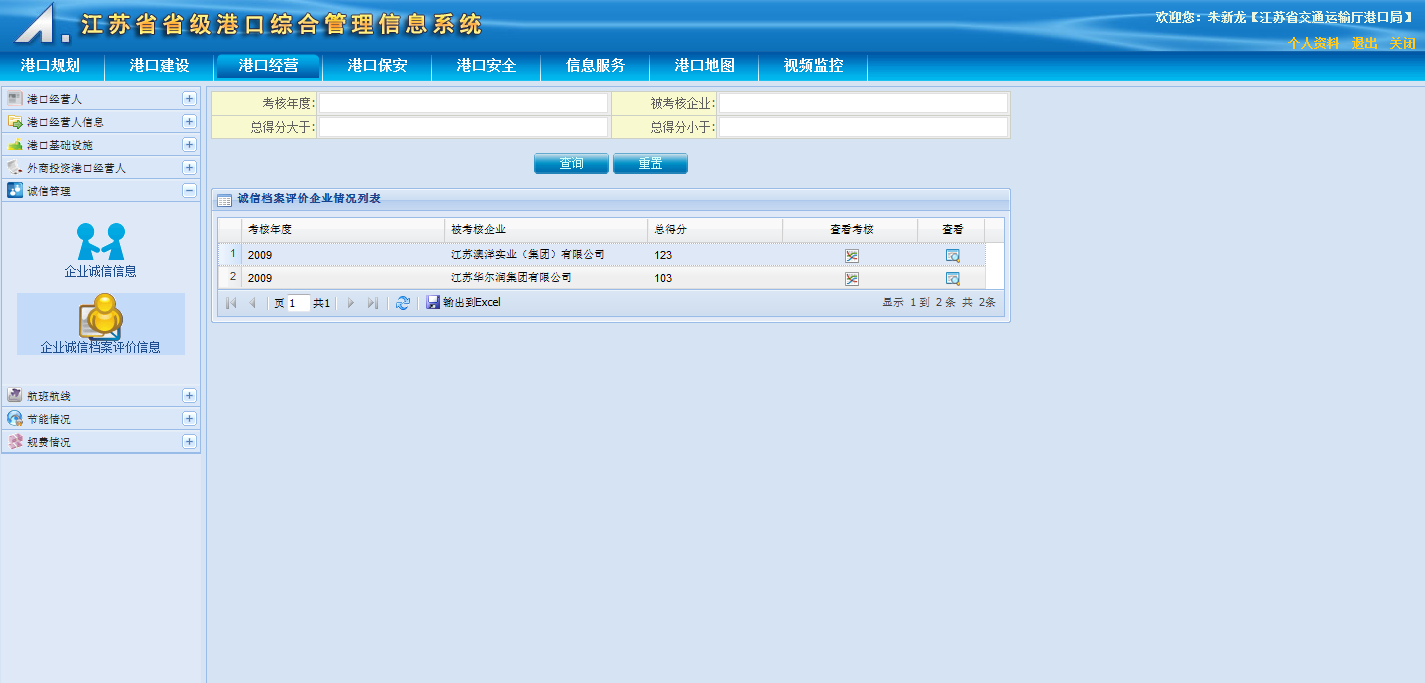Go to the first page using pager icon
The height and width of the screenshot is (683, 1425).
click(x=231, y=303)
